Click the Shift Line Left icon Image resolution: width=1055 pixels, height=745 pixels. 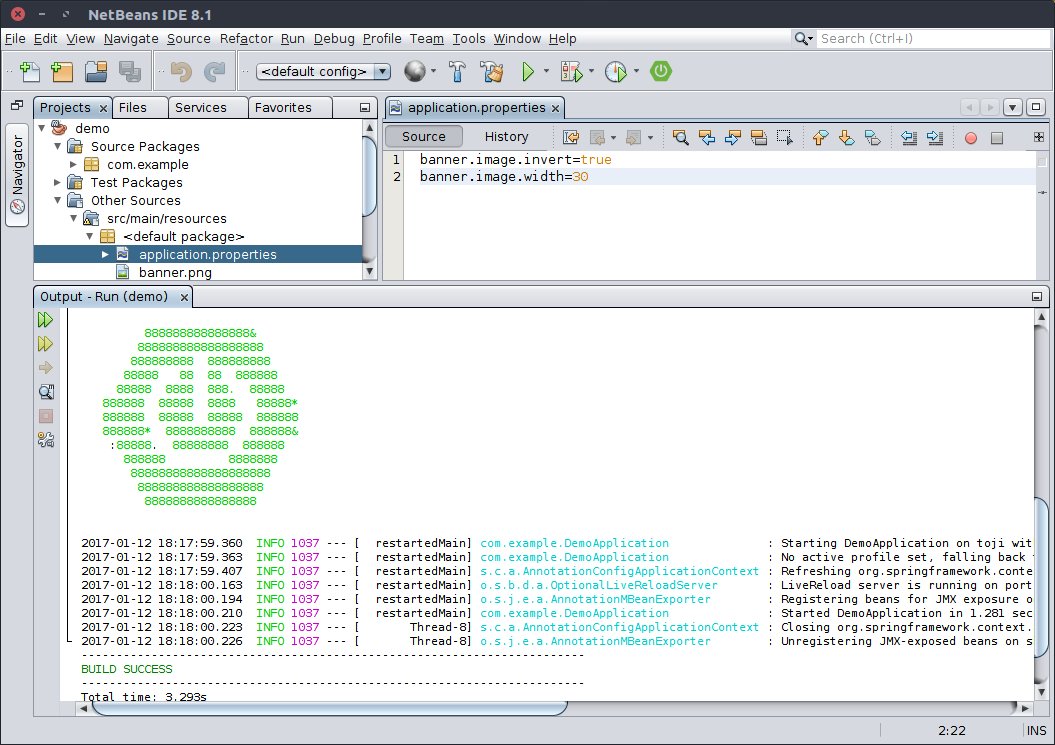[x=909, y=137]
